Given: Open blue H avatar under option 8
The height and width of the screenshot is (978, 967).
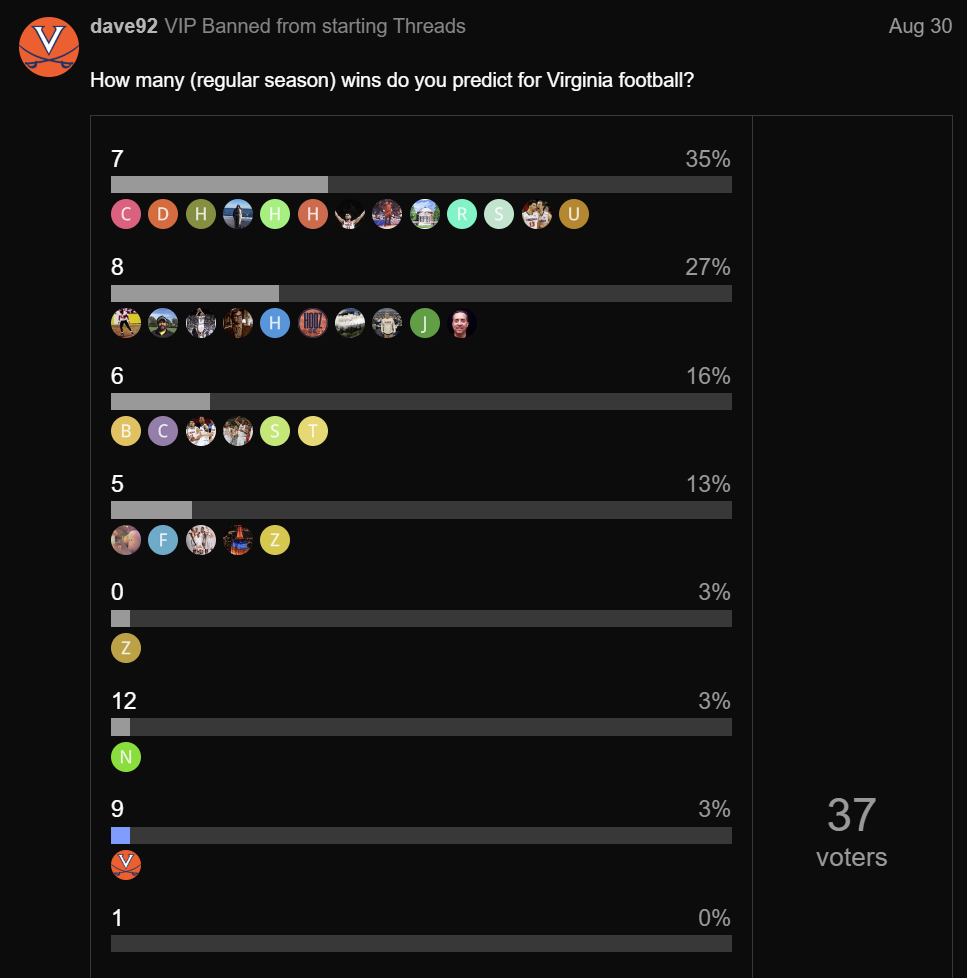Looking at the screenshot, I should tap(275, 323).
